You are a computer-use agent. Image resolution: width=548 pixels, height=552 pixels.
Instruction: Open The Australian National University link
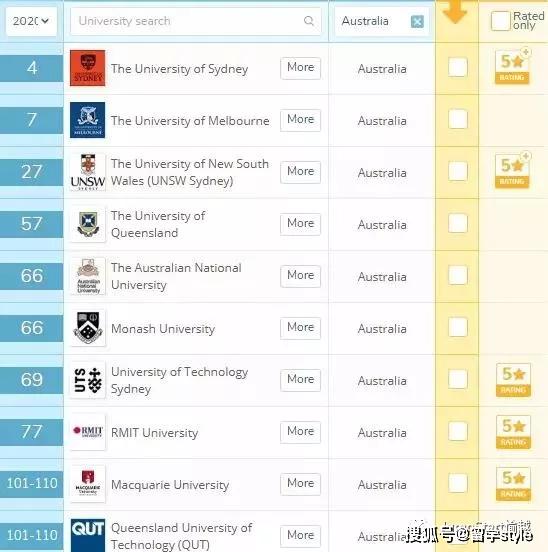point(176,276)
